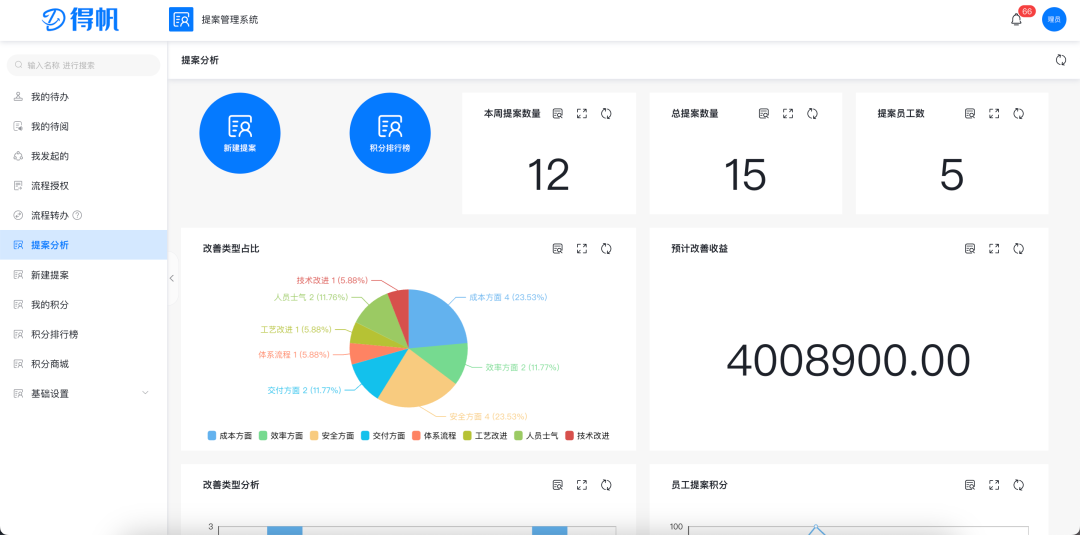
Task: Refresh the 改善类型分析 chart
Action: click(x=606, y=485)
